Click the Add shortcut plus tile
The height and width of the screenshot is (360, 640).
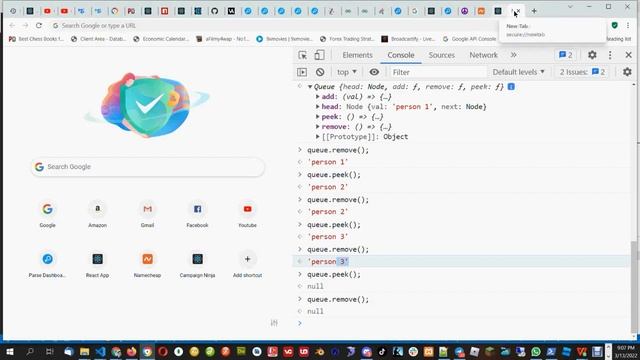point(247,264)
